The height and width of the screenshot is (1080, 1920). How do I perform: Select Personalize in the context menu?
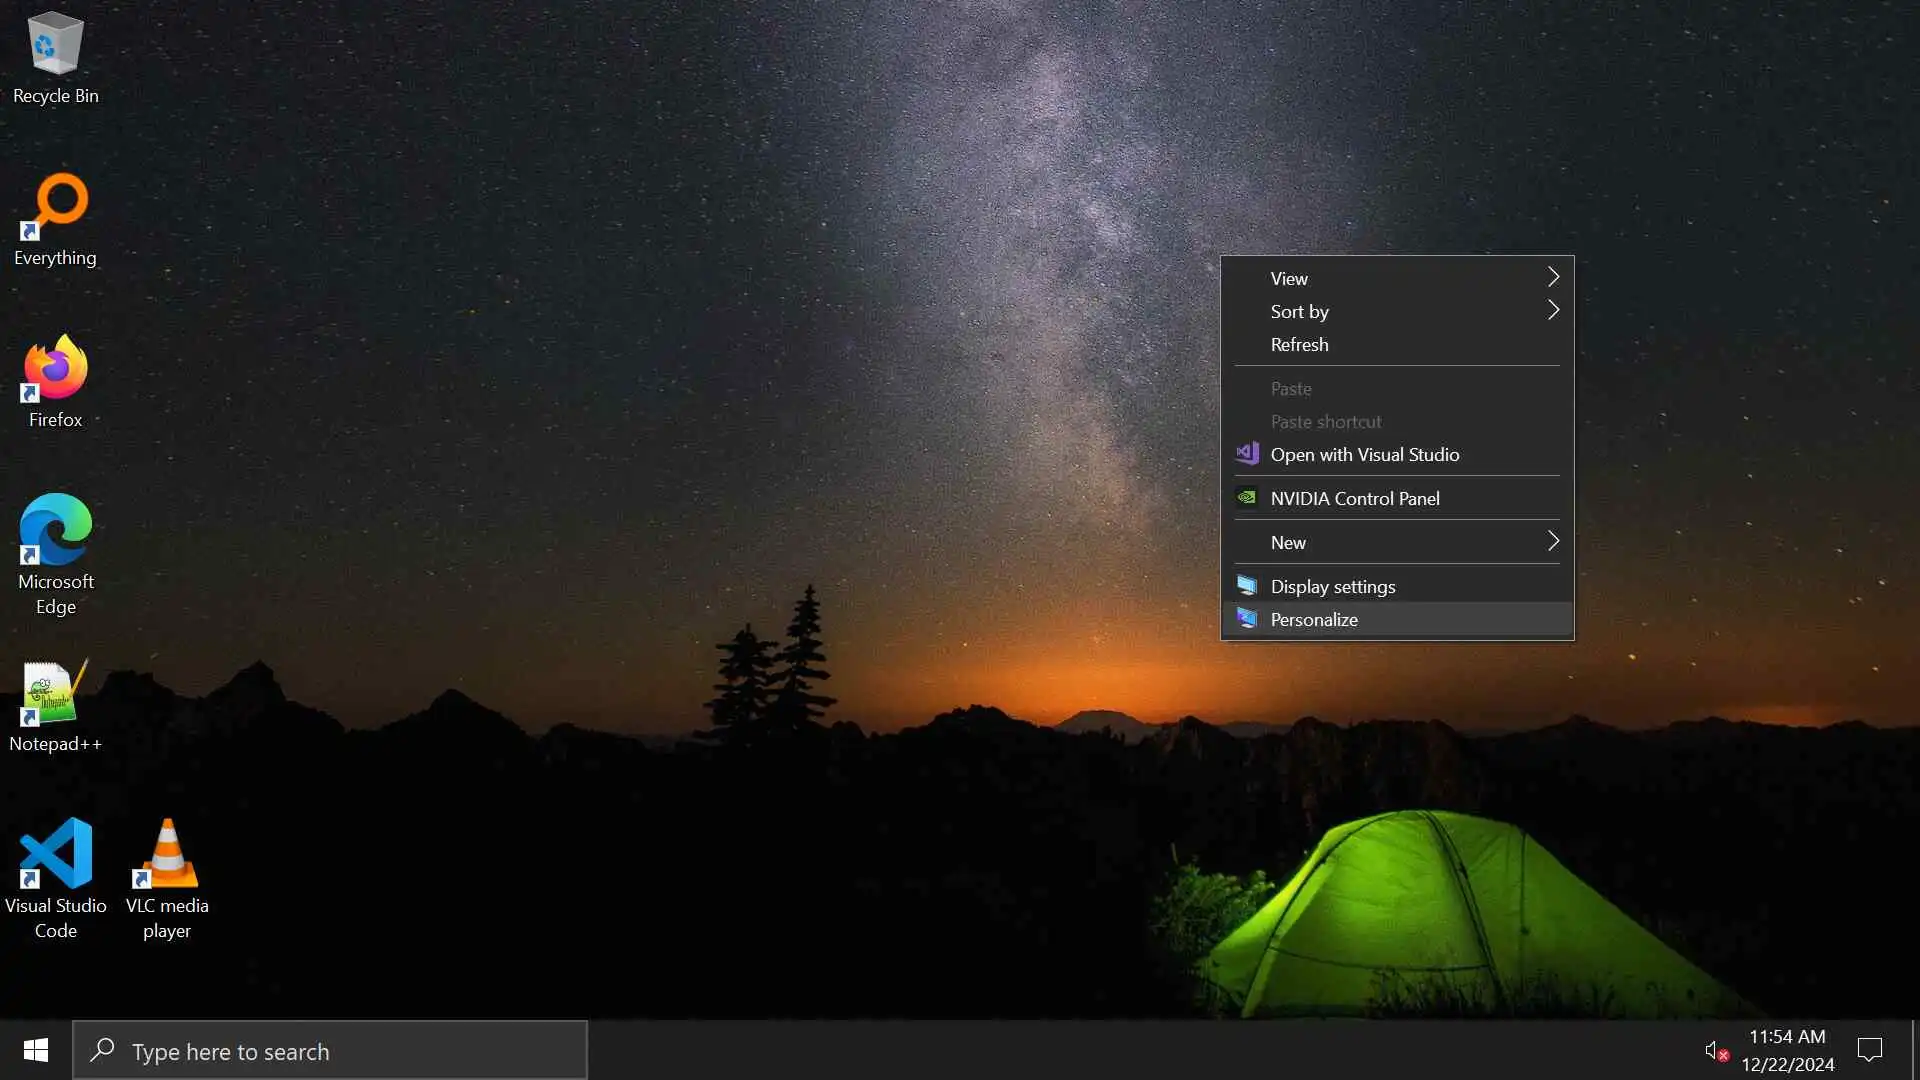coord(1313,620)
